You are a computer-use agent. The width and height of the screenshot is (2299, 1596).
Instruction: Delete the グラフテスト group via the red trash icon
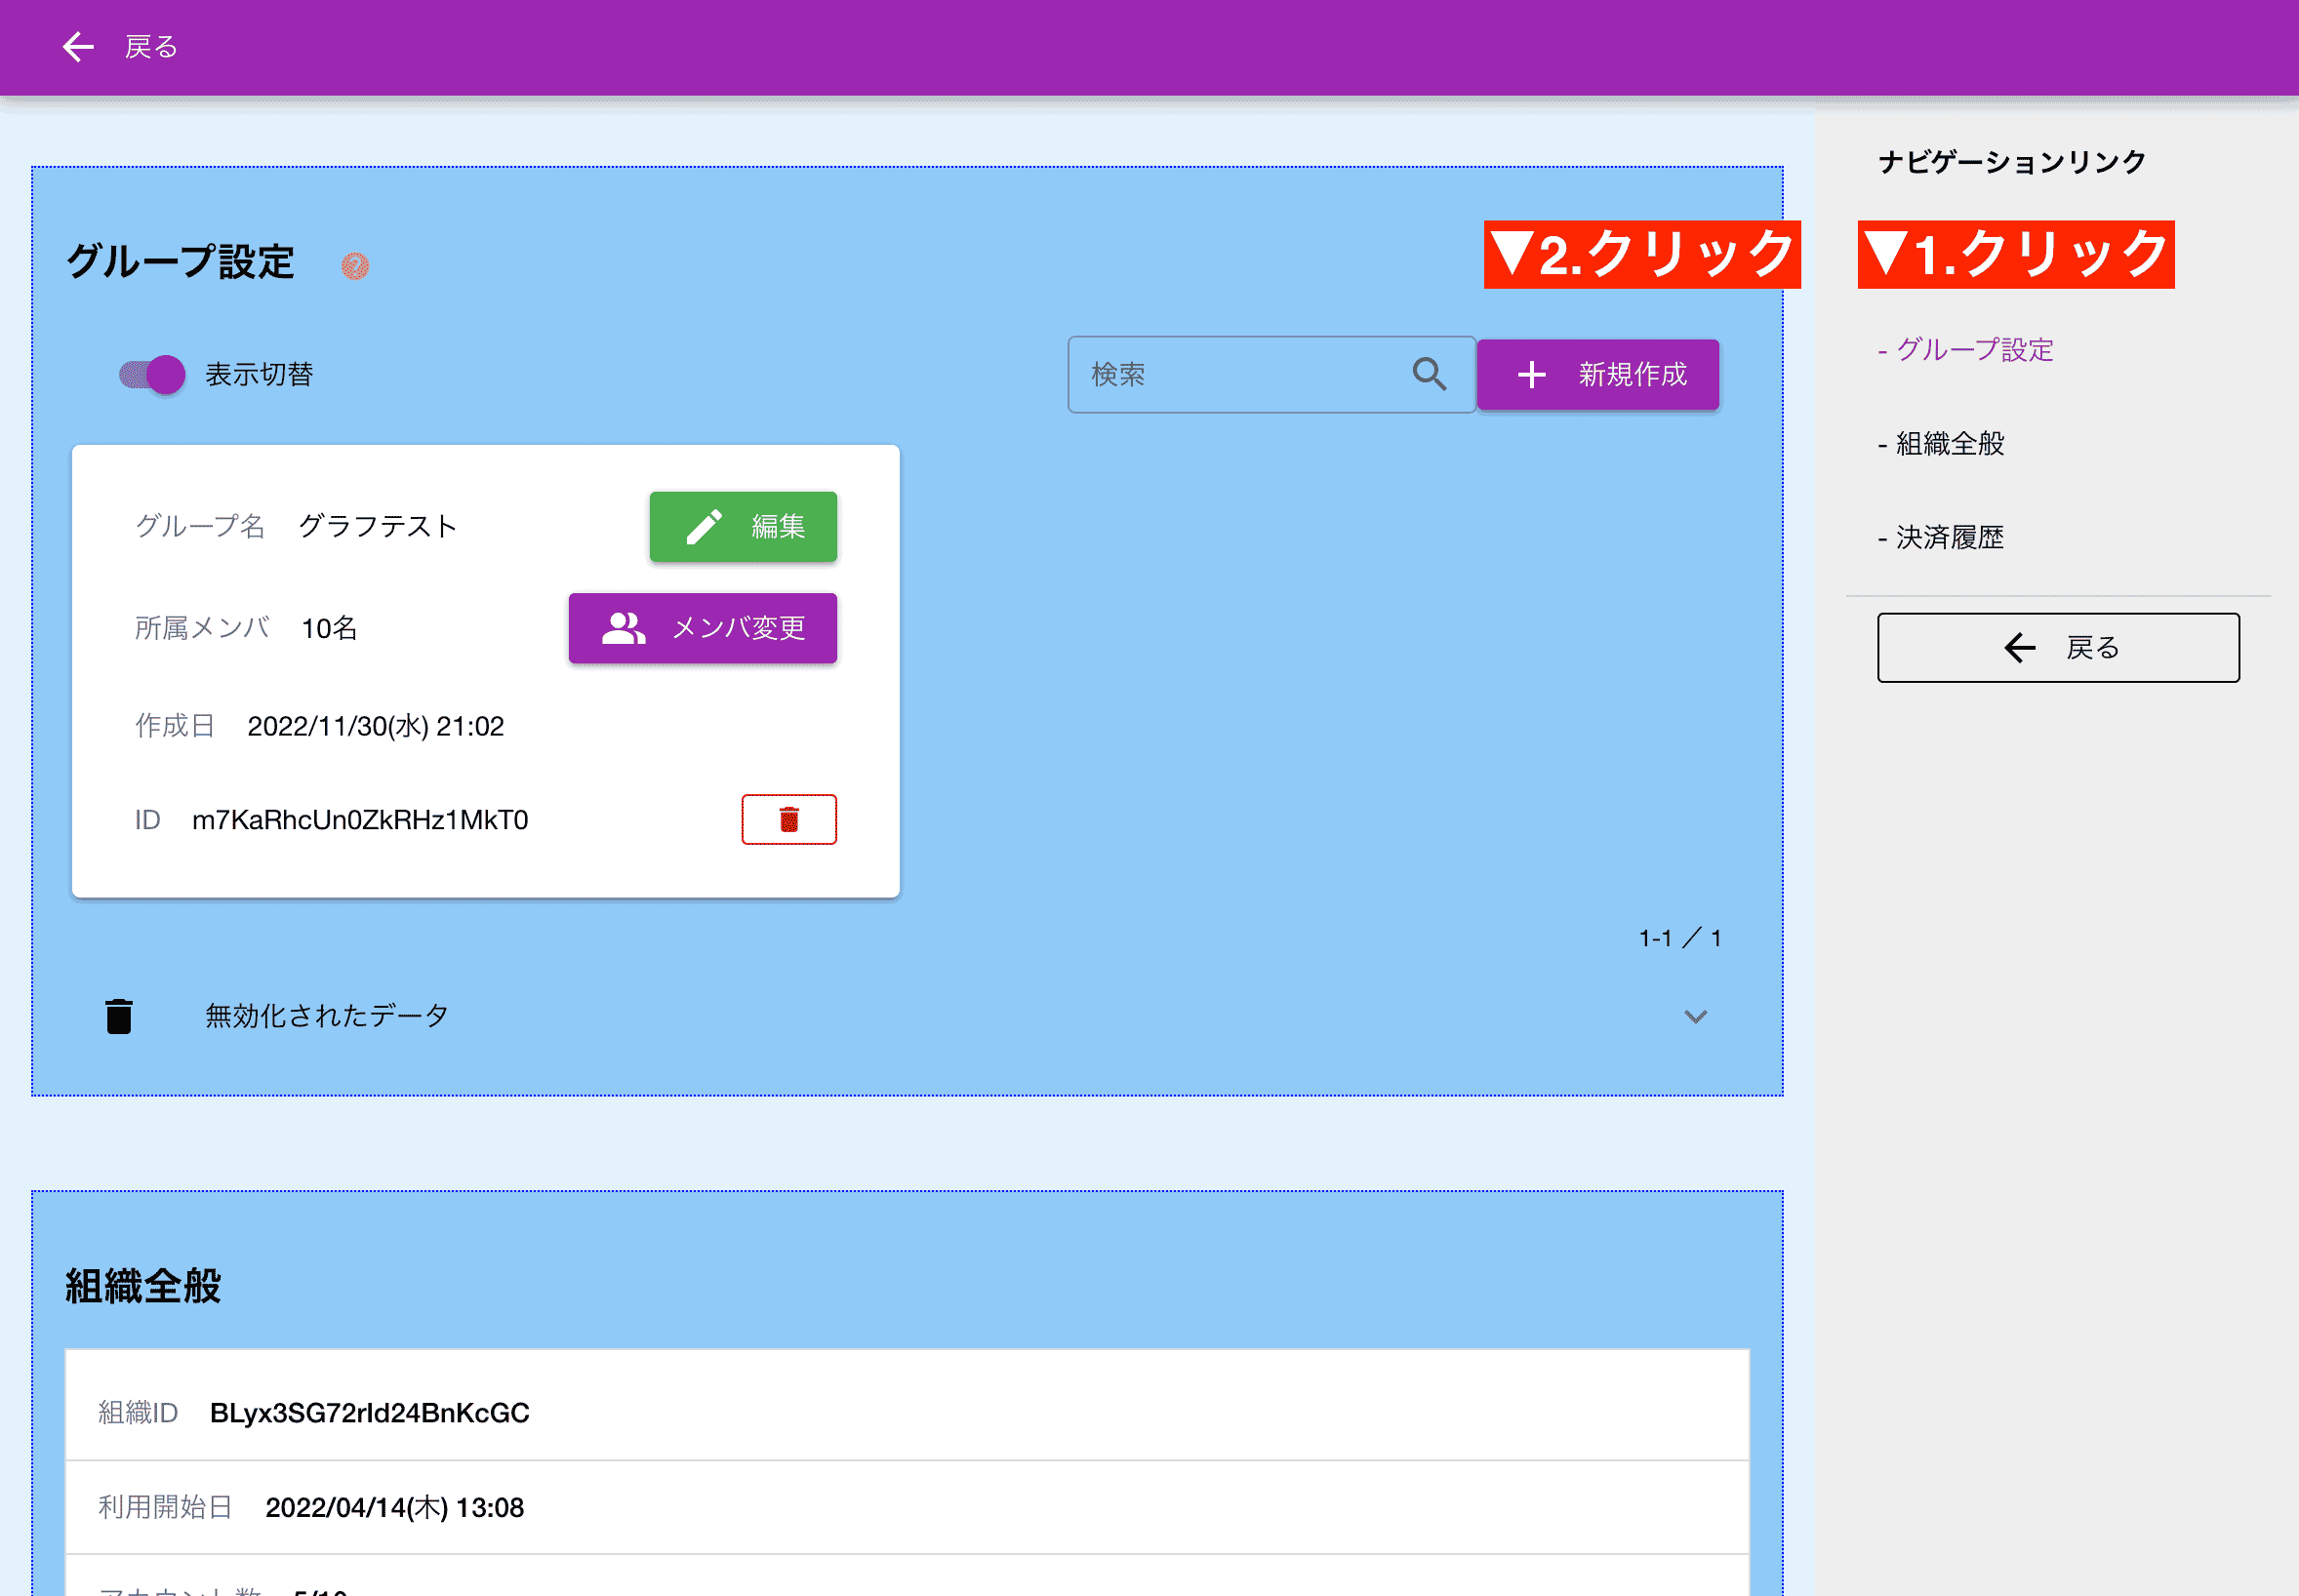(789, 818)
